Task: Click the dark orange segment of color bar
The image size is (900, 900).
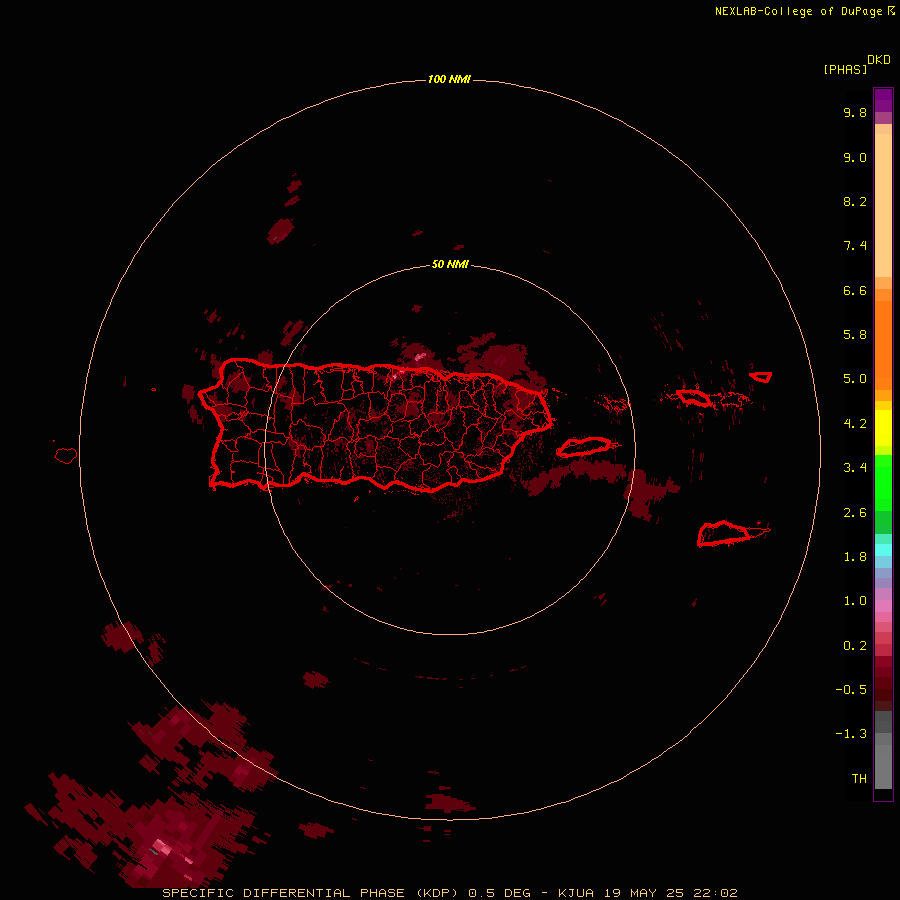Action: [x=883, y=345]
